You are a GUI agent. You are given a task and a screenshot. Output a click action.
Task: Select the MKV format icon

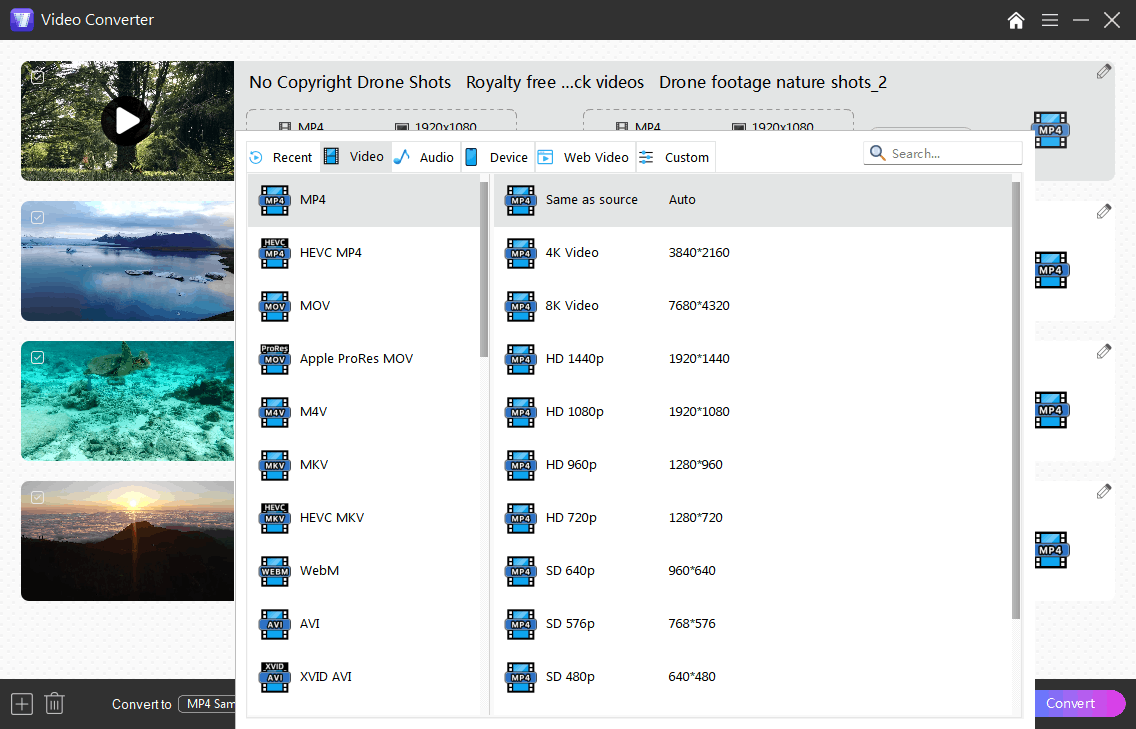[x=275, y=465]
